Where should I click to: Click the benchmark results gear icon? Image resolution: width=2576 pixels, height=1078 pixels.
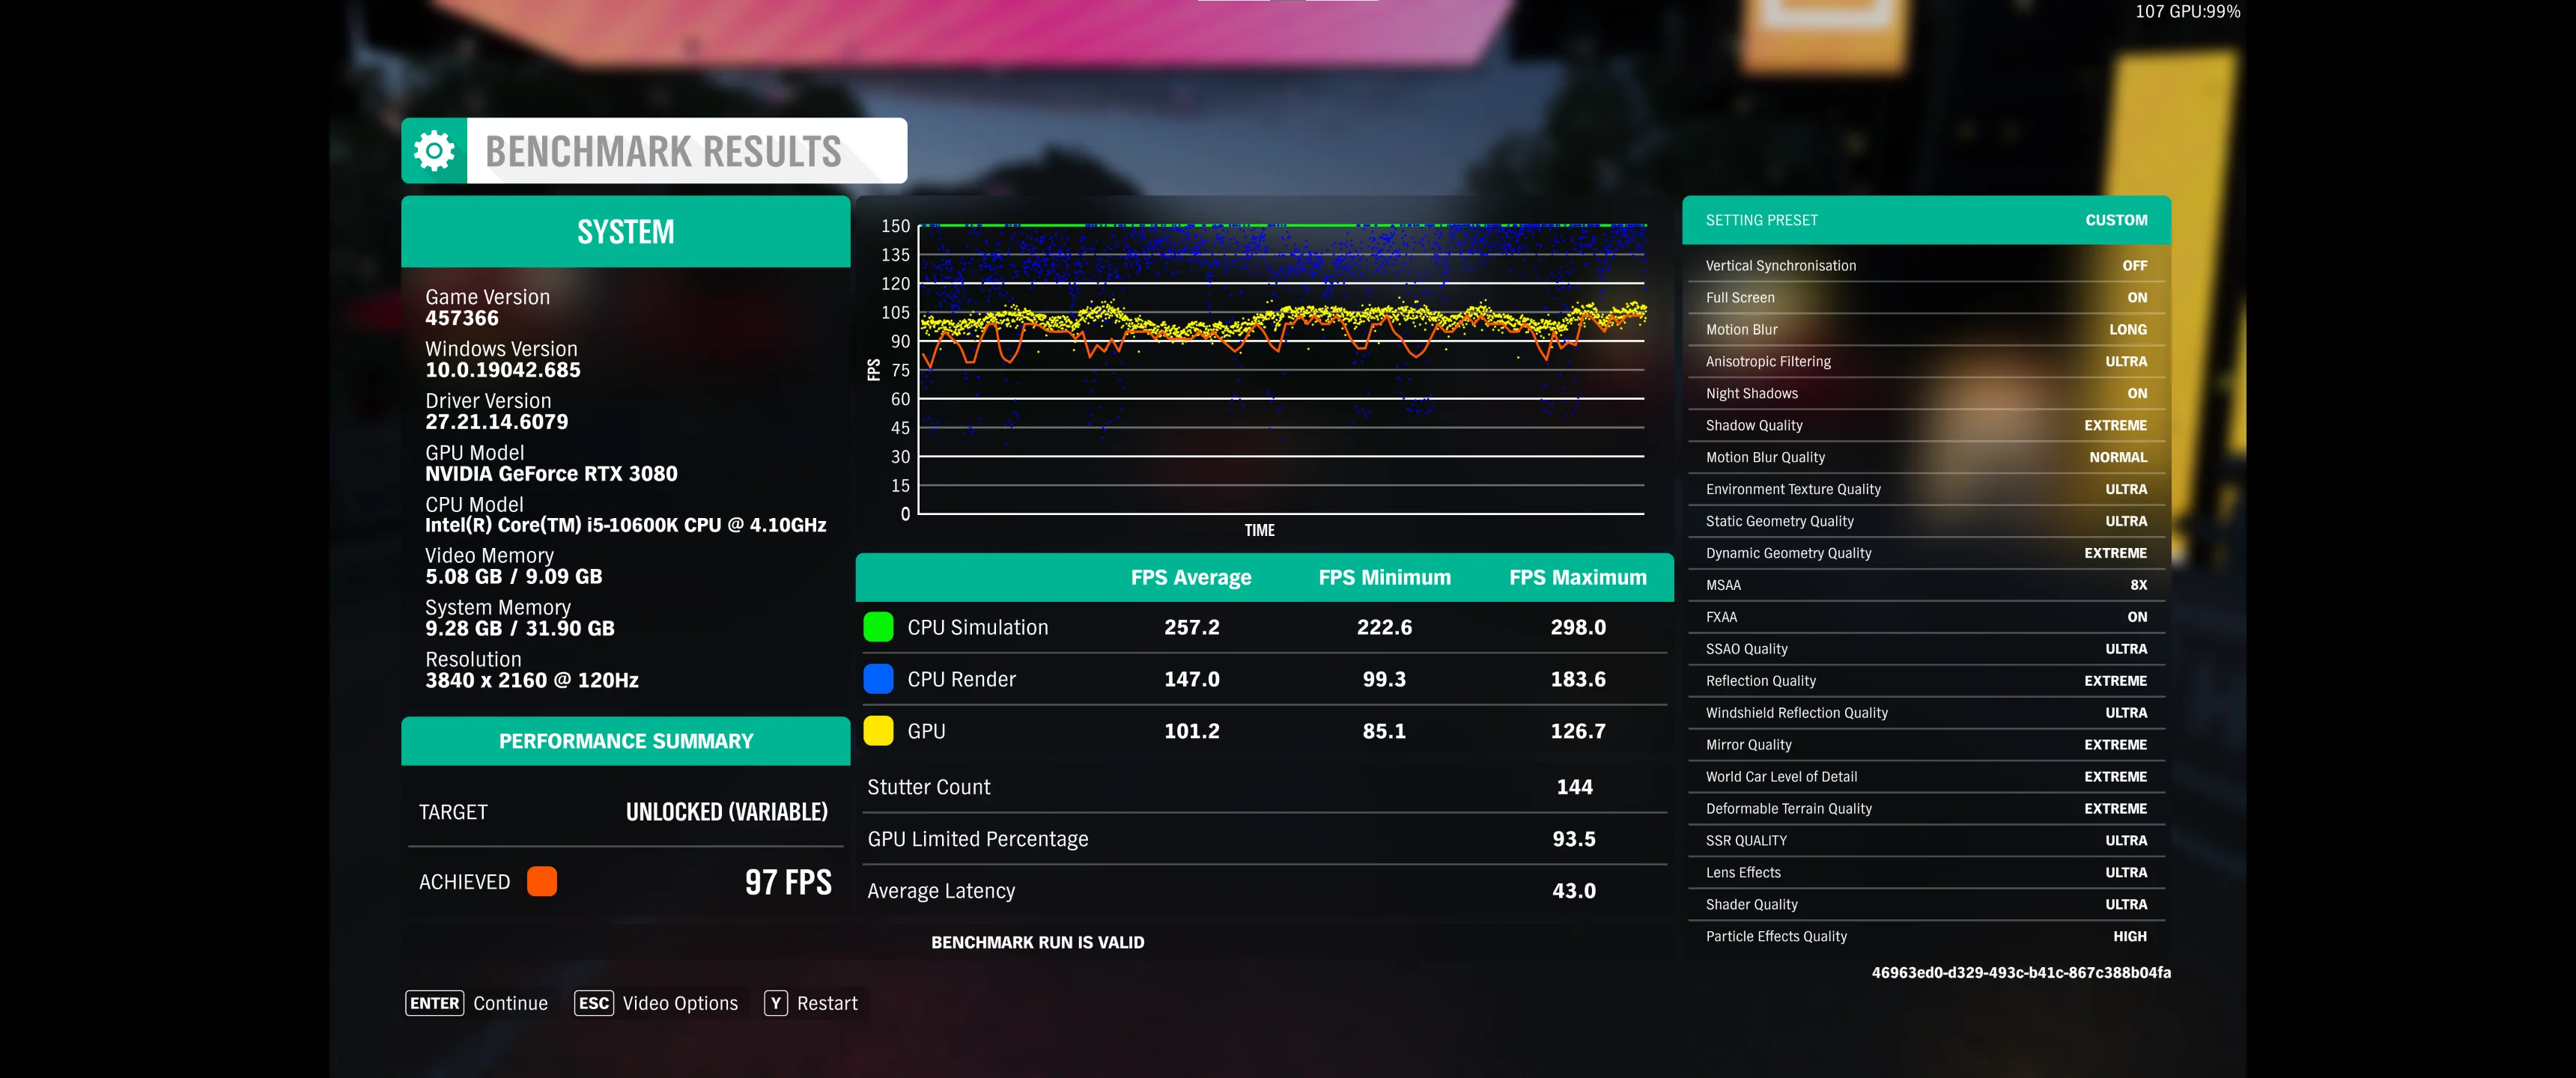click(x=434, y=151)
